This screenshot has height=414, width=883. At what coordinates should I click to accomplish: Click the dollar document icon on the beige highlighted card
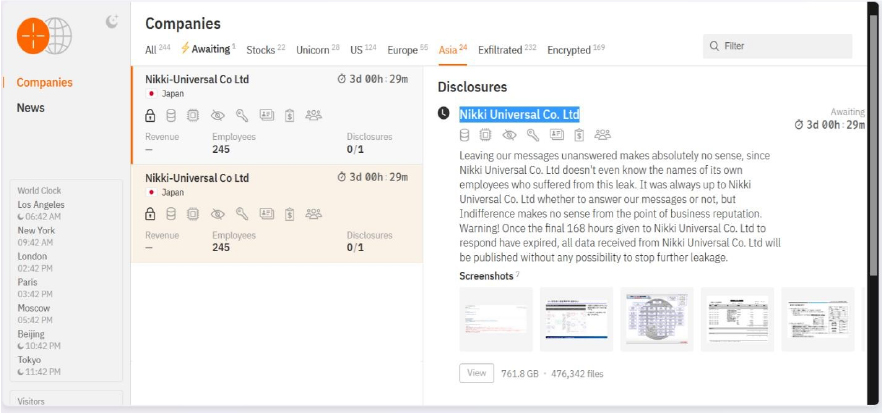tap(289, 214)
